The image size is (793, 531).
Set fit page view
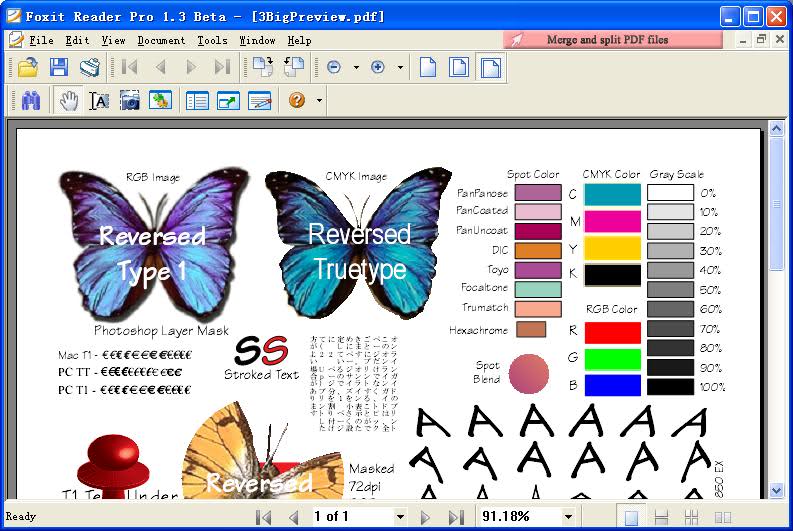click(x=459, y=67)
